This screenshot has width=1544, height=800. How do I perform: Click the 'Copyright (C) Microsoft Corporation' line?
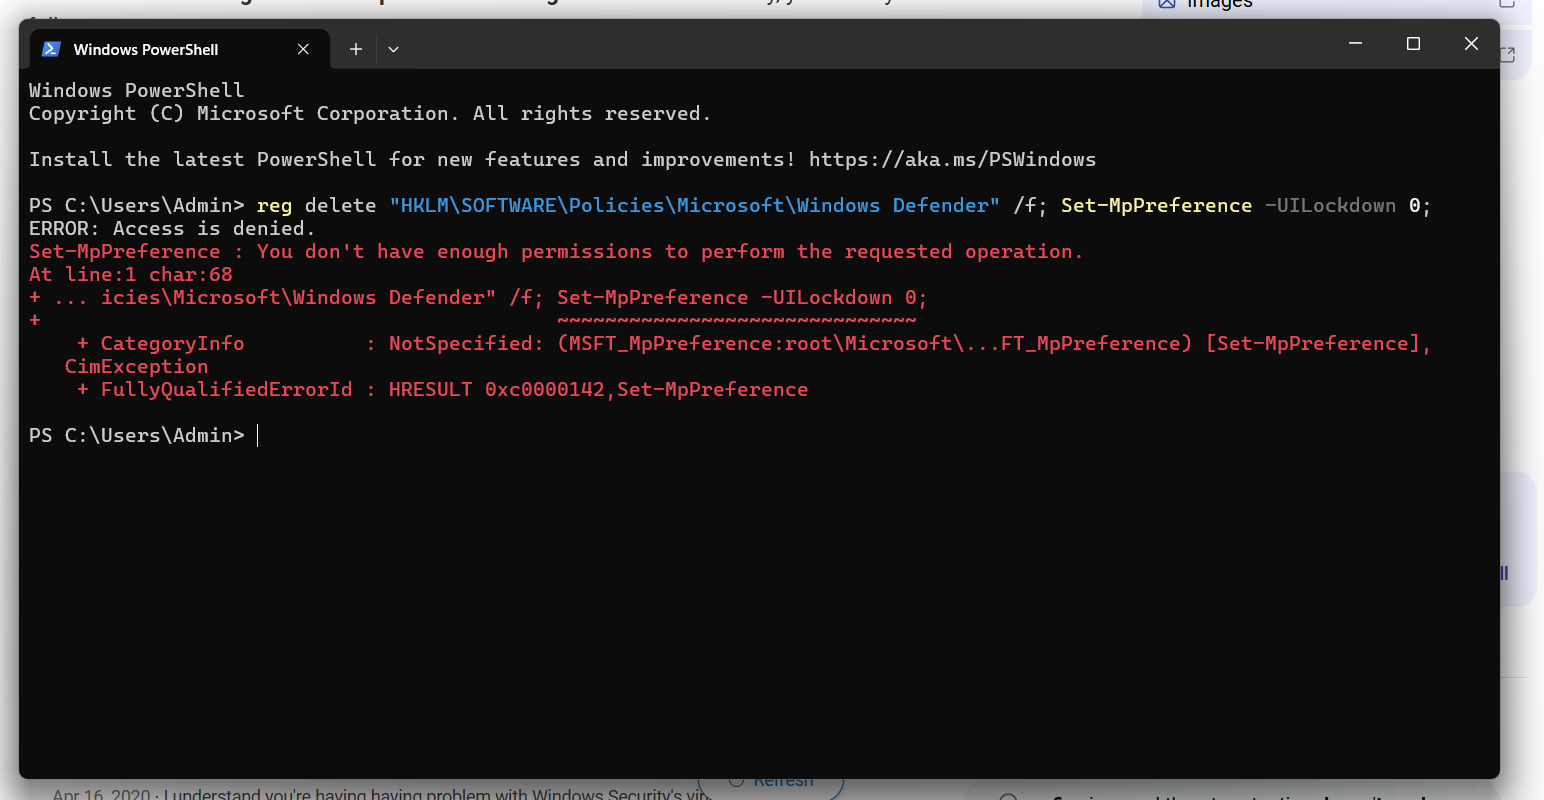tap(370, 114)
